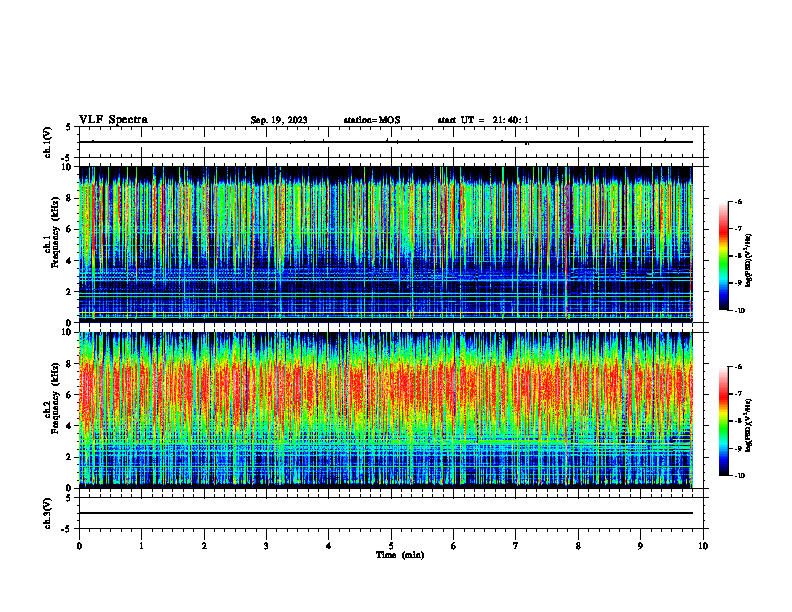Click the time axis tick label "9"
Viewport: 792px width, 612px height.
pyautogui.click(x=640, y=546)
